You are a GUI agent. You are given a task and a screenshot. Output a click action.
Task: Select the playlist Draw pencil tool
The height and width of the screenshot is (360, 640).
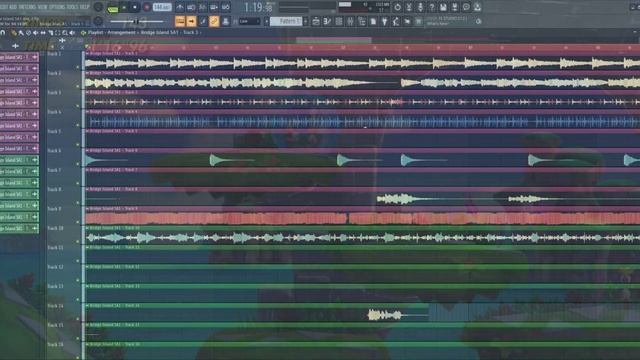tap(14, 33)
